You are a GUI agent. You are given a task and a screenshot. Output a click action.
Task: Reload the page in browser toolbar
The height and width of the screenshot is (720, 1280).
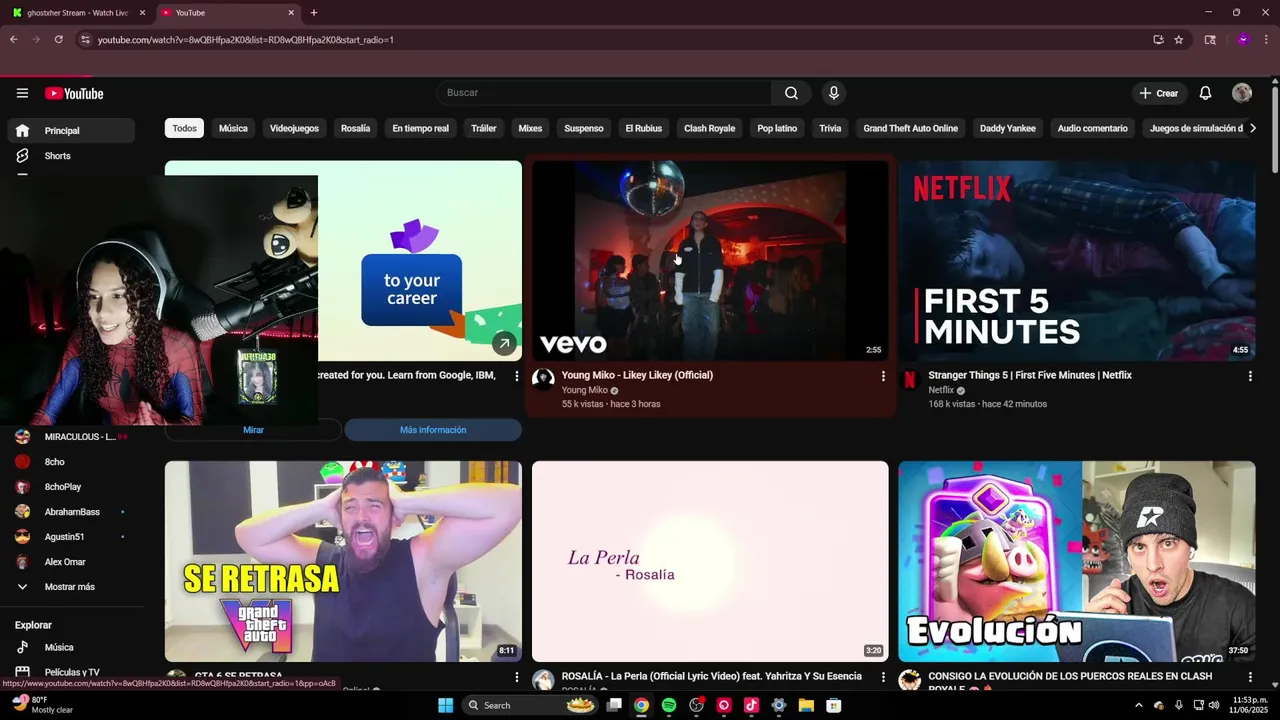point(59,40)
